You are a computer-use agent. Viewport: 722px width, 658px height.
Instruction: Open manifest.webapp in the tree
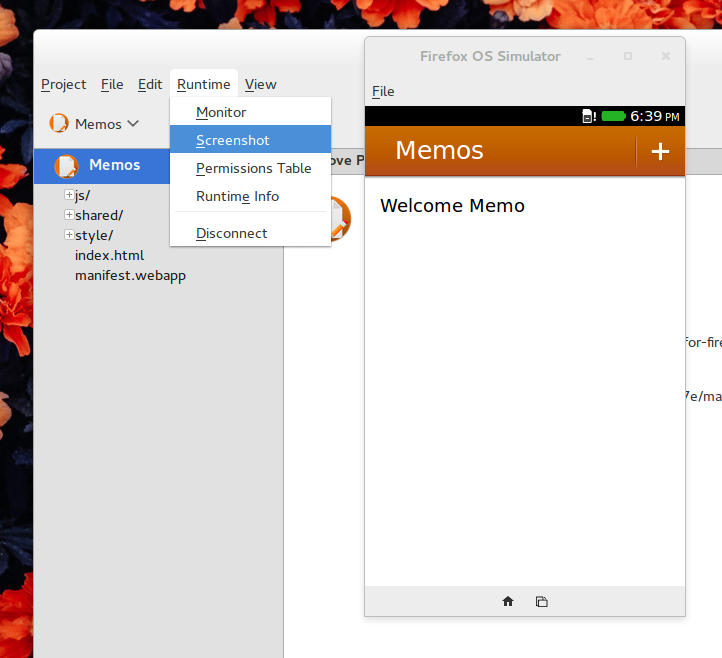pyautogui.click(x=130, y=276)
